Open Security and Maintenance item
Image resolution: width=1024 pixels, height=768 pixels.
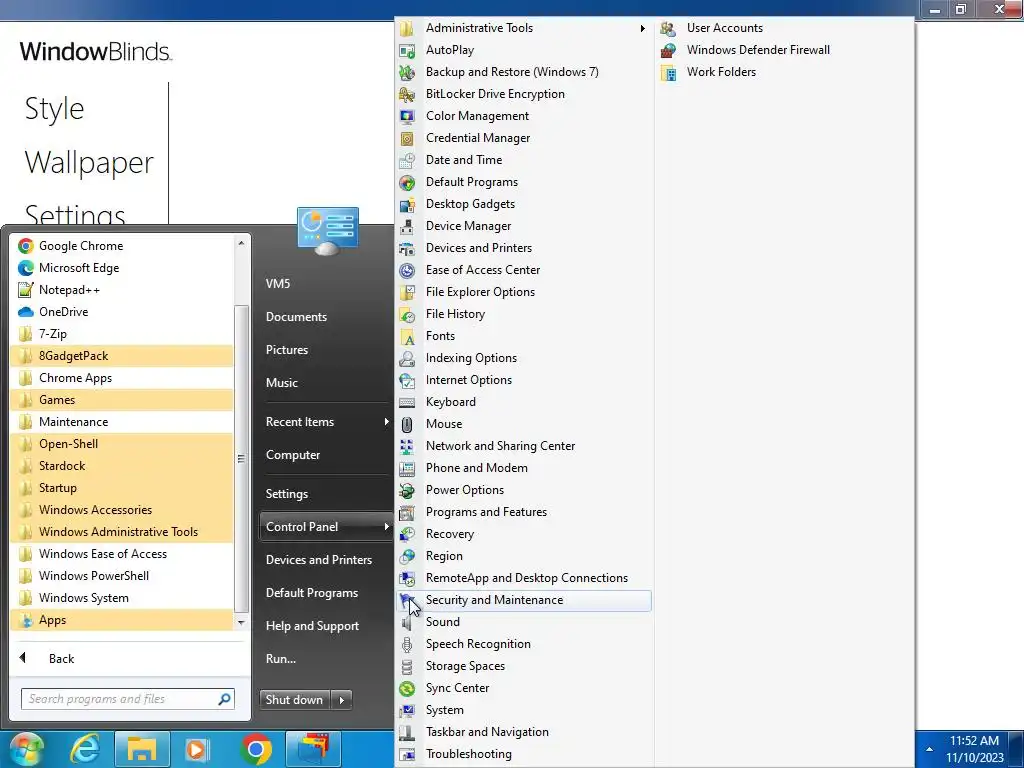(x=524, y=600)
